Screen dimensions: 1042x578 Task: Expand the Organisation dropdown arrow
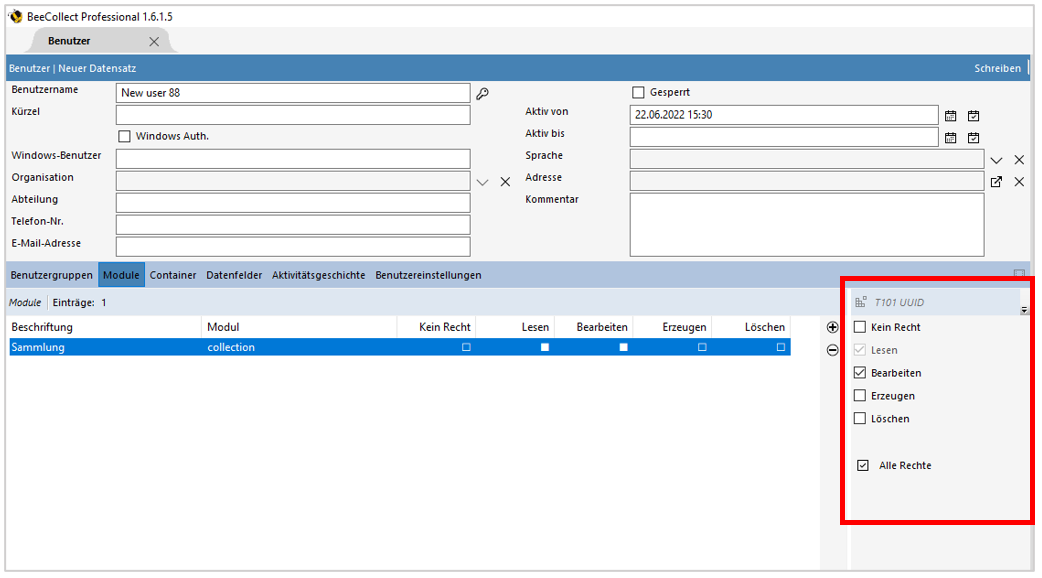482,182
